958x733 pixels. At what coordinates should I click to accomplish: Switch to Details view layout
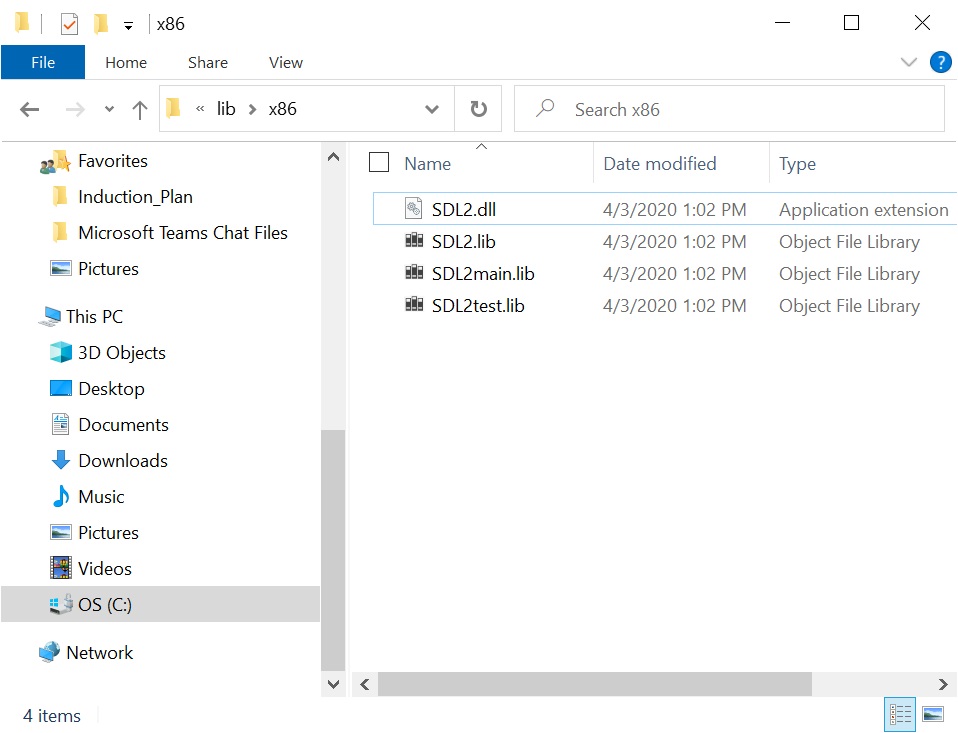coord(900,713)
